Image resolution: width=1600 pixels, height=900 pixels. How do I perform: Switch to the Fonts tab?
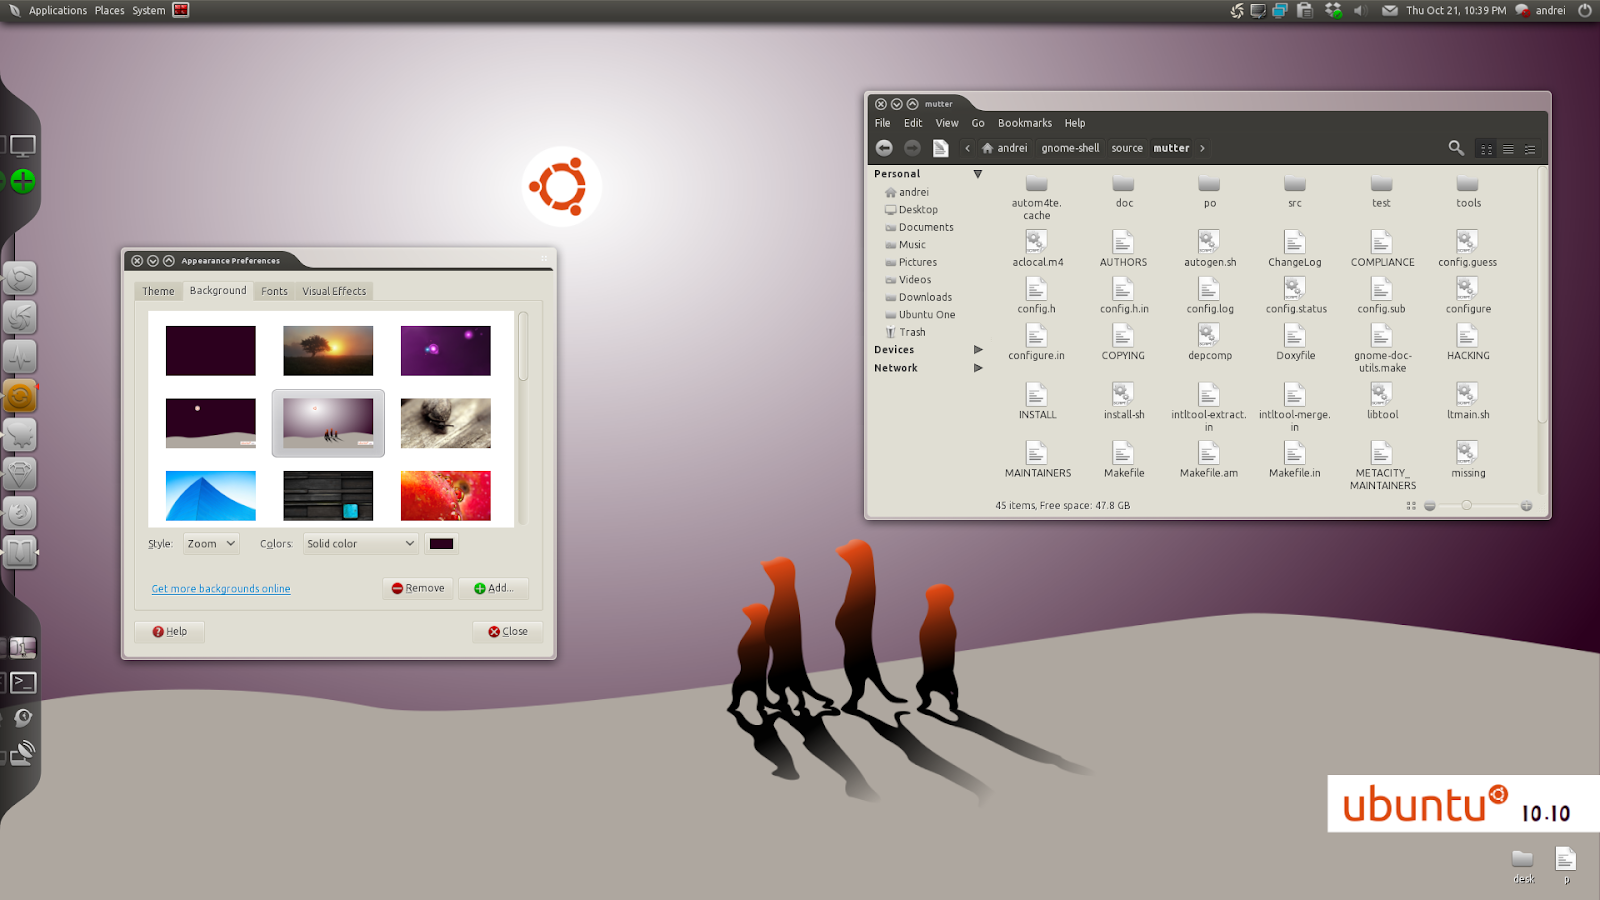pos(274,291)
